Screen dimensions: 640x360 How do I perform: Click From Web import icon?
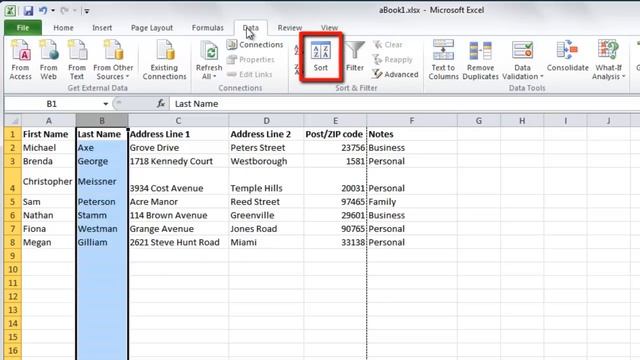click(x=48, y=60)
